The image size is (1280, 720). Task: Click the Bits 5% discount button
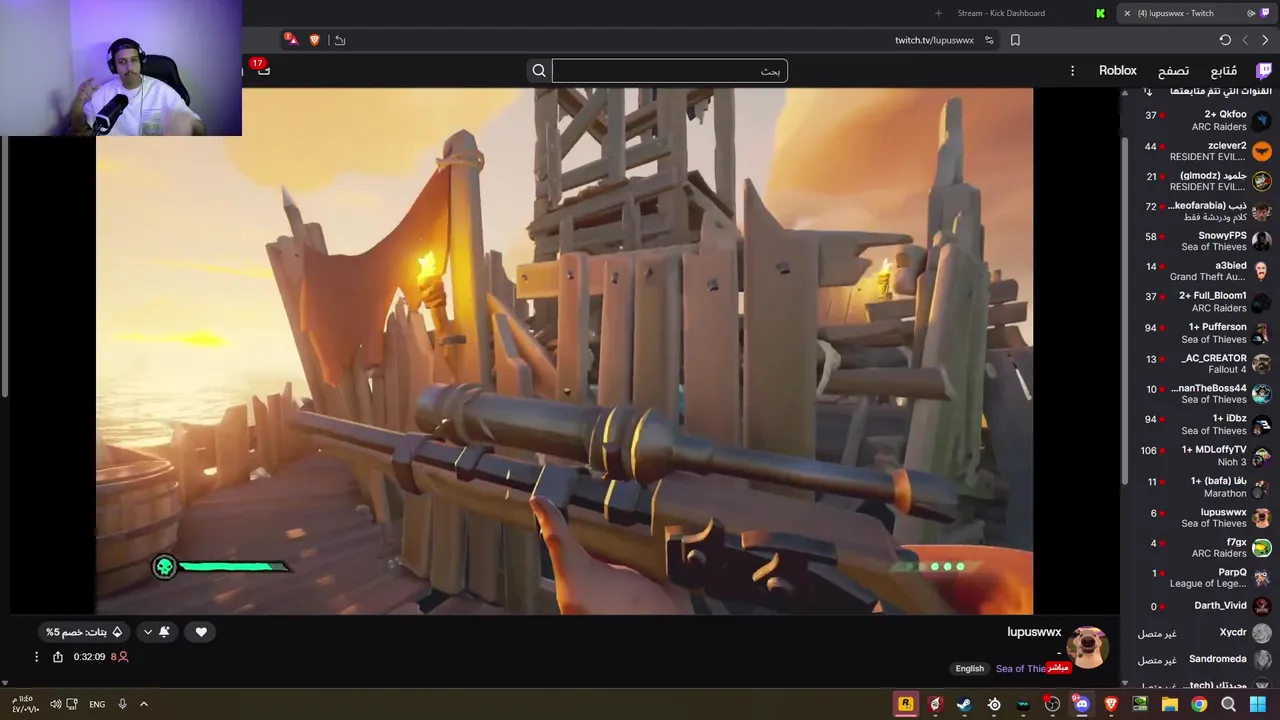pyautogui.click(x=84, y=632)
